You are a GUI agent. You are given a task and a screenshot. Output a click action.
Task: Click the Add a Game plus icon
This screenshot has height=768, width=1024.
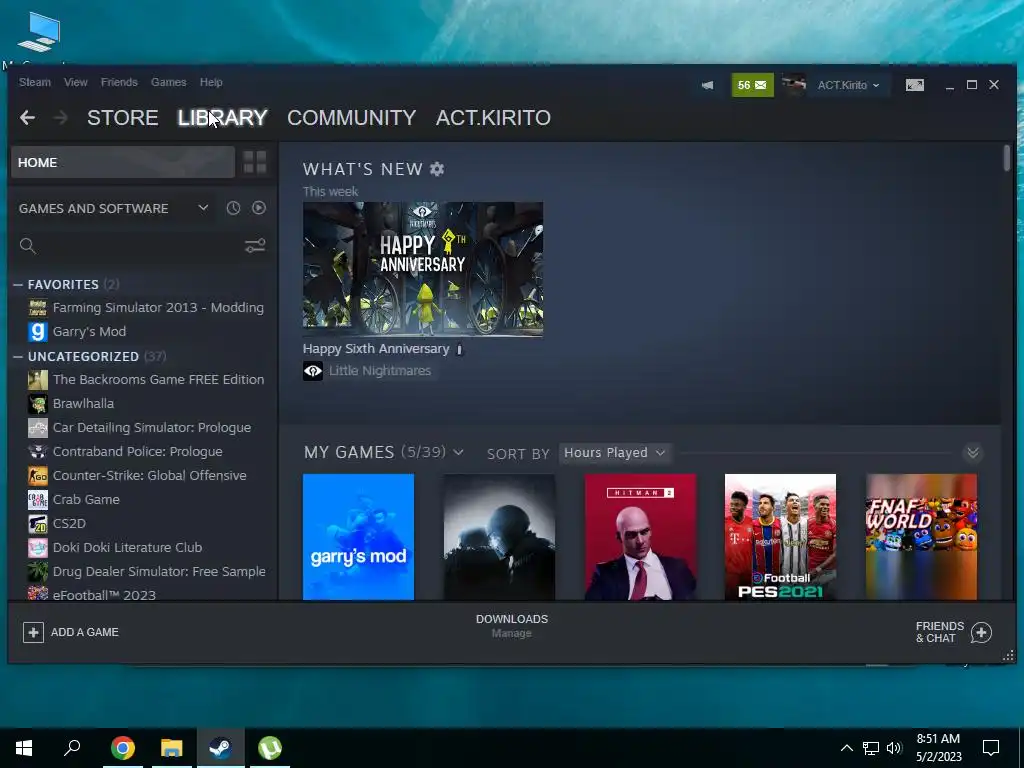(x=33, y=632)
